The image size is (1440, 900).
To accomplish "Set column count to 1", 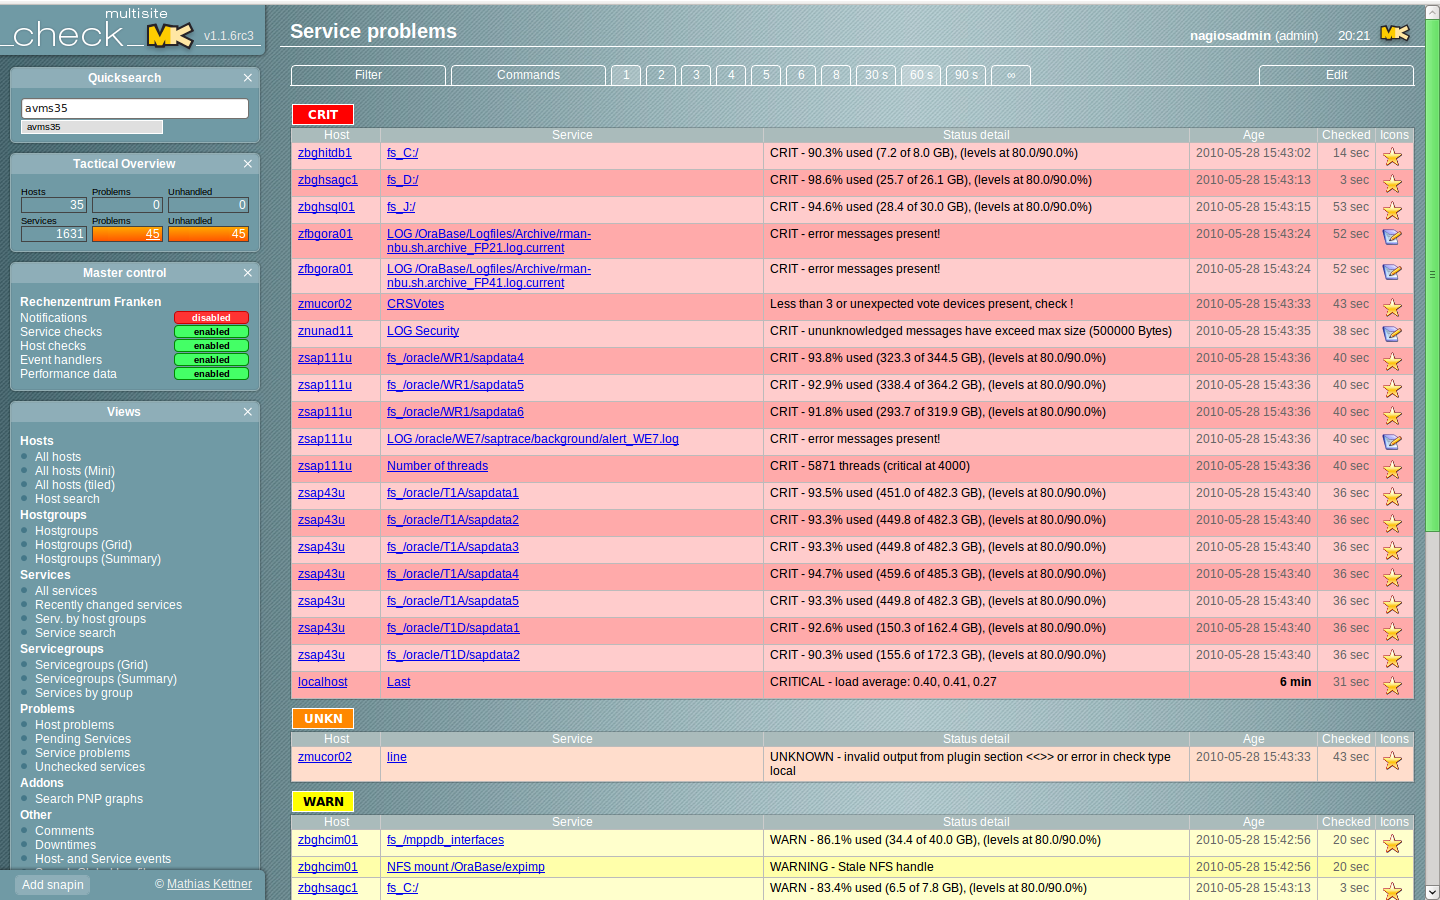I will pos(626,75).
